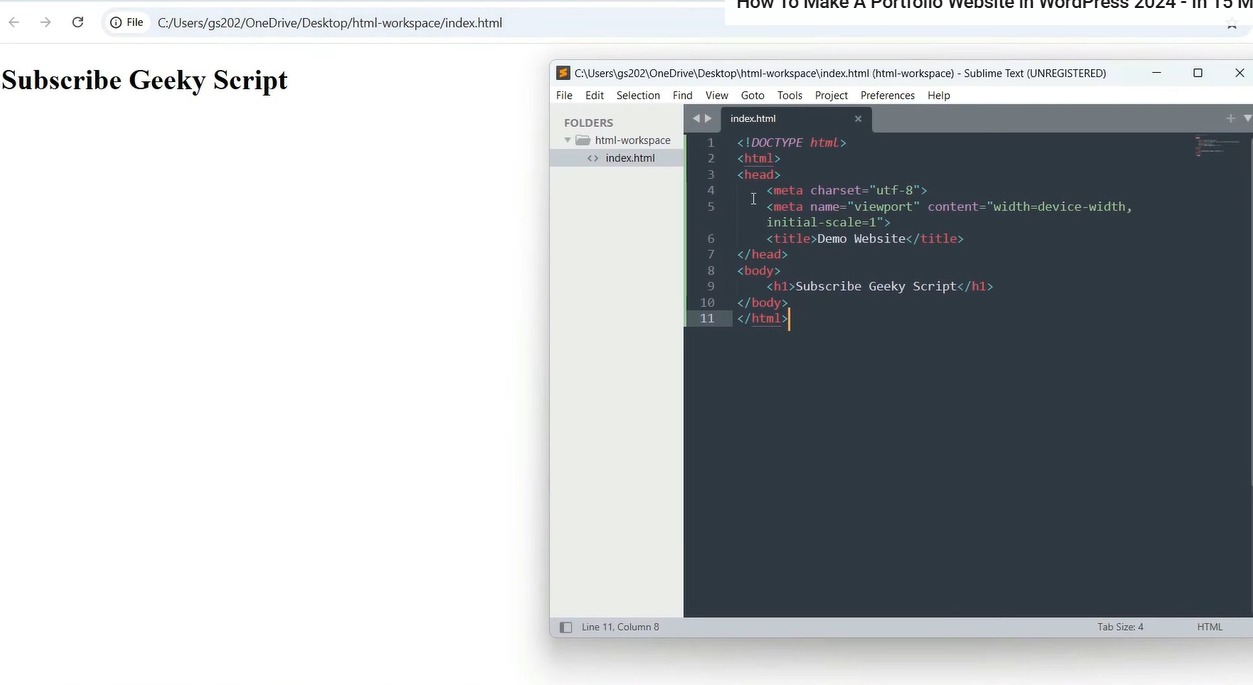Open the tab list dropdown arrow

tap(1247, 118)
